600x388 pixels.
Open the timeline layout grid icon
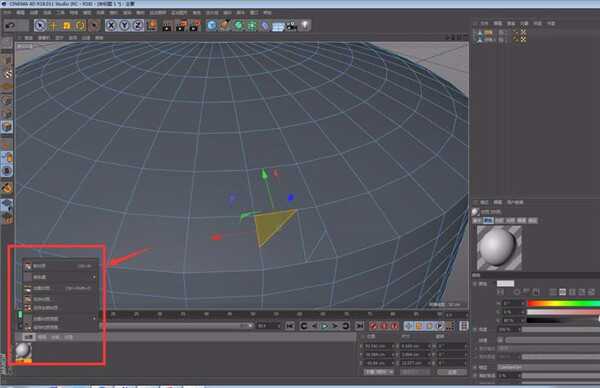pos(463,326)
